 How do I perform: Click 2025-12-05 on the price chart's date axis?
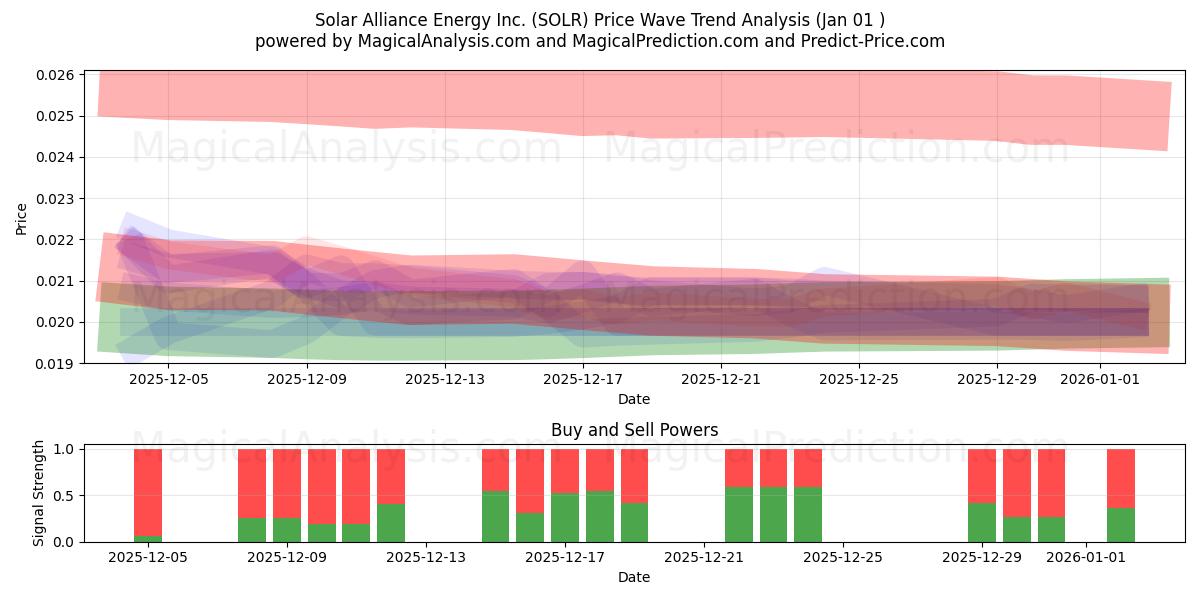(168, 379)
